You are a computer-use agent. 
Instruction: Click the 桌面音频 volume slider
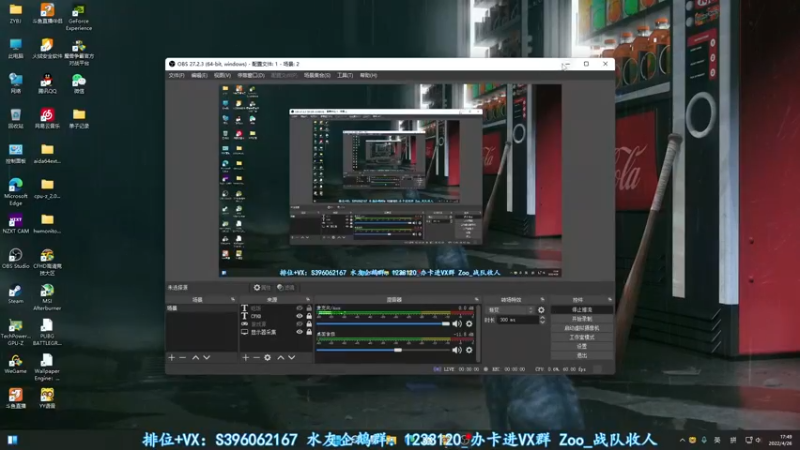point(383,350)
